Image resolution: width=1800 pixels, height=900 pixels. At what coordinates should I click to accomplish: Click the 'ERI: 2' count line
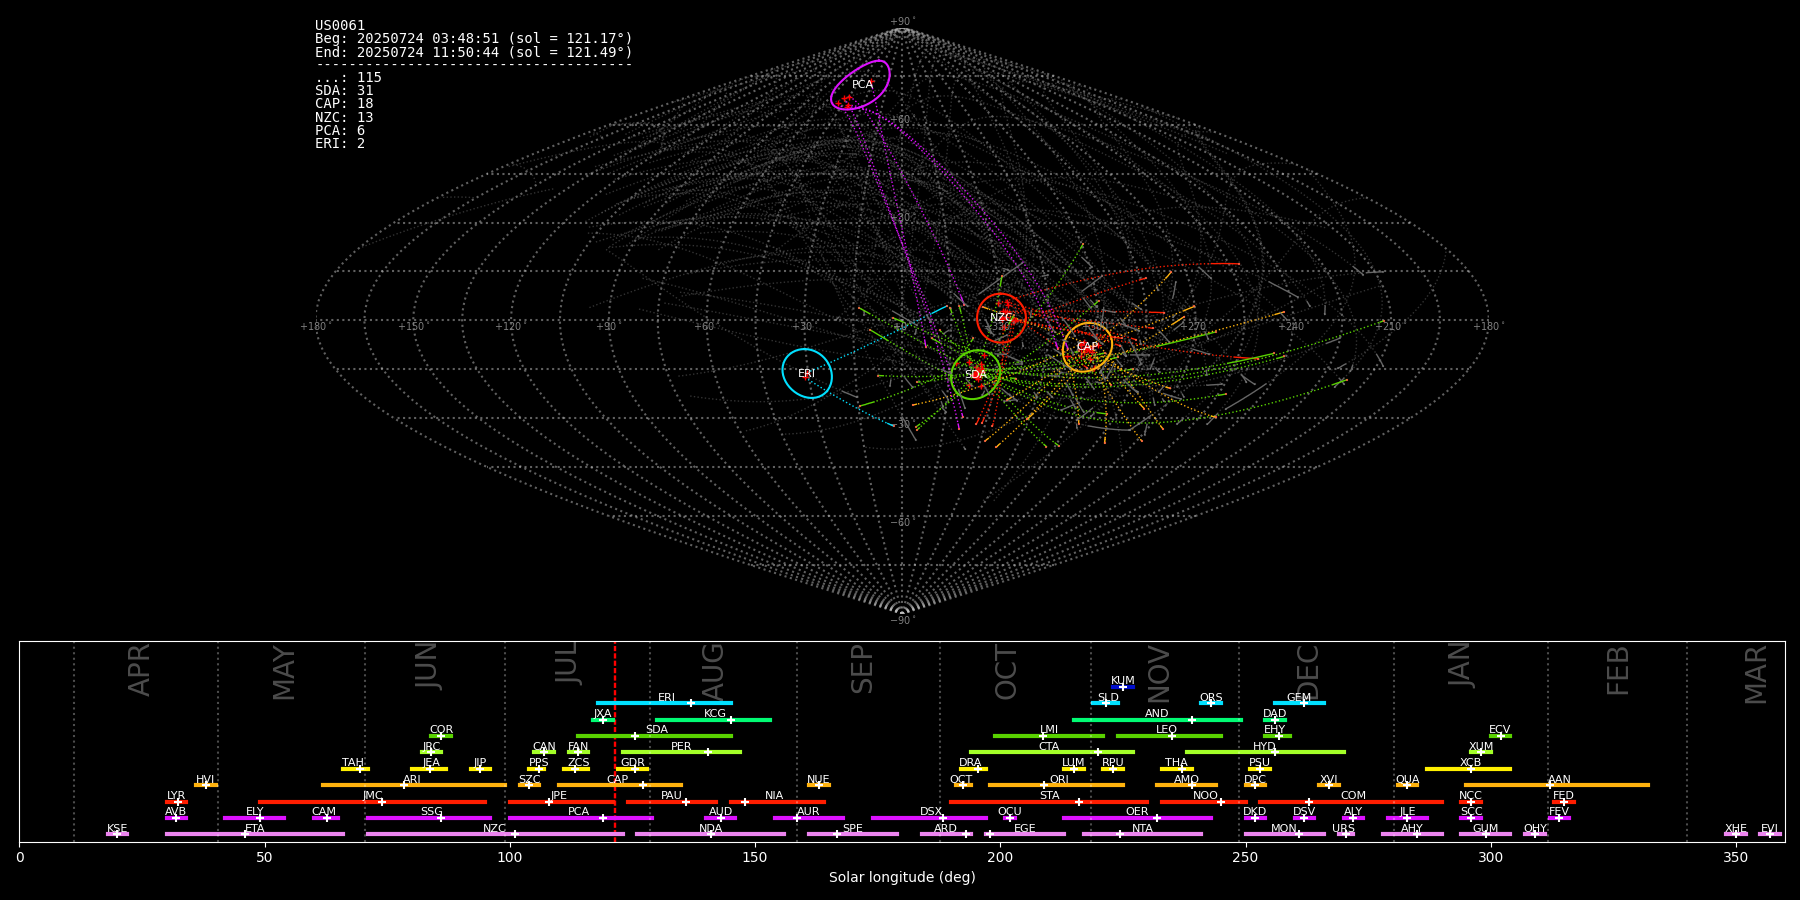pos(340,144)
